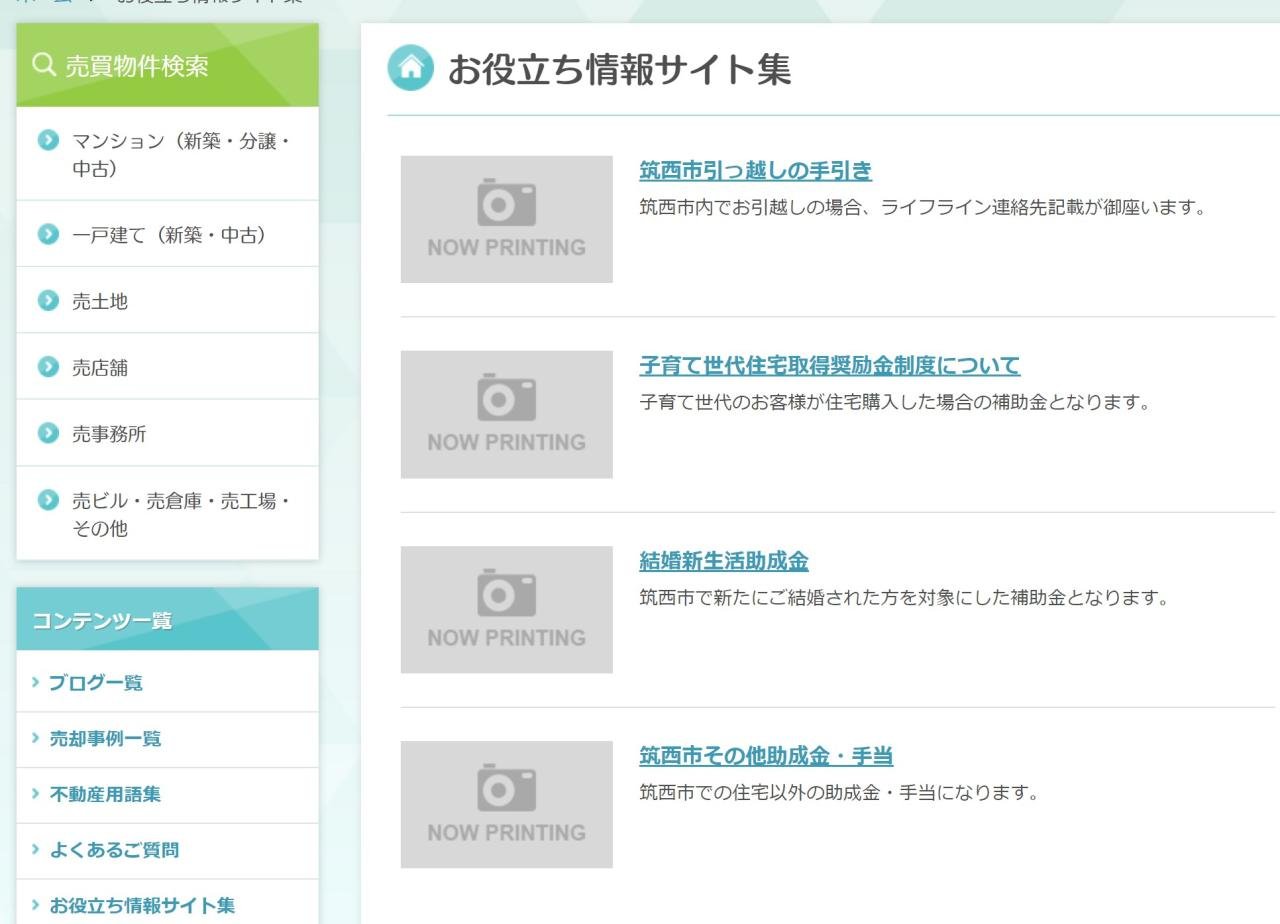Click the chevron before ブログ一覧

36,682
